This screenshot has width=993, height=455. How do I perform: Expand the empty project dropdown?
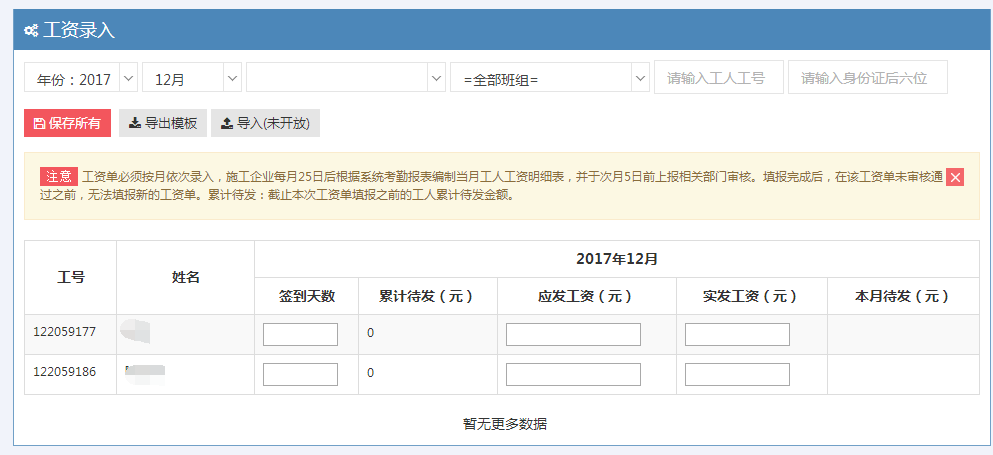point(346,78)
